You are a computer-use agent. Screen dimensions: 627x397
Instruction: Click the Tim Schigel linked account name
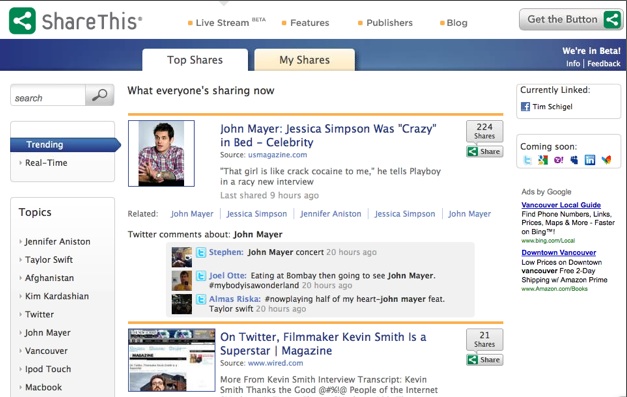(x=552, y=107)
